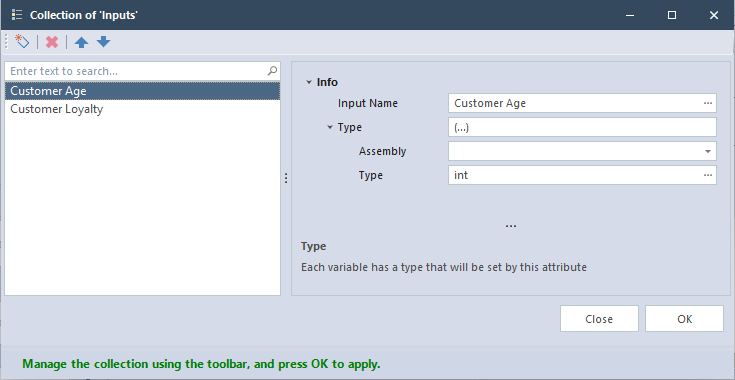The width and height of the screenshot is (735, 380).
Task: Open the Input Name ellipsis editor
Action: [708, 103]
